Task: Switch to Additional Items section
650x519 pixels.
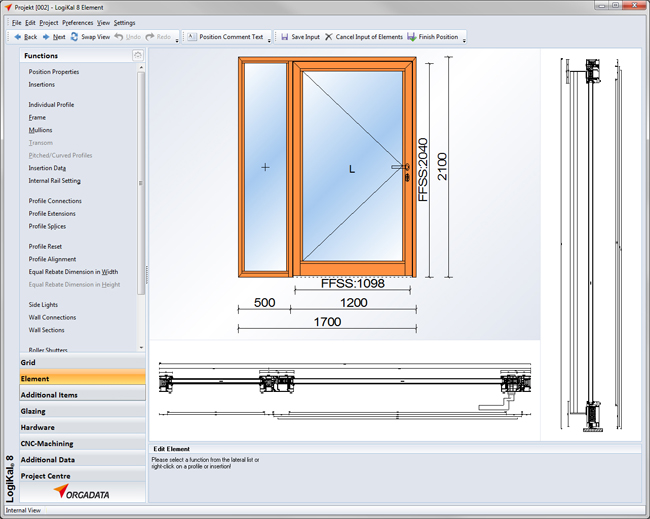Action: [x=82, y=395]
